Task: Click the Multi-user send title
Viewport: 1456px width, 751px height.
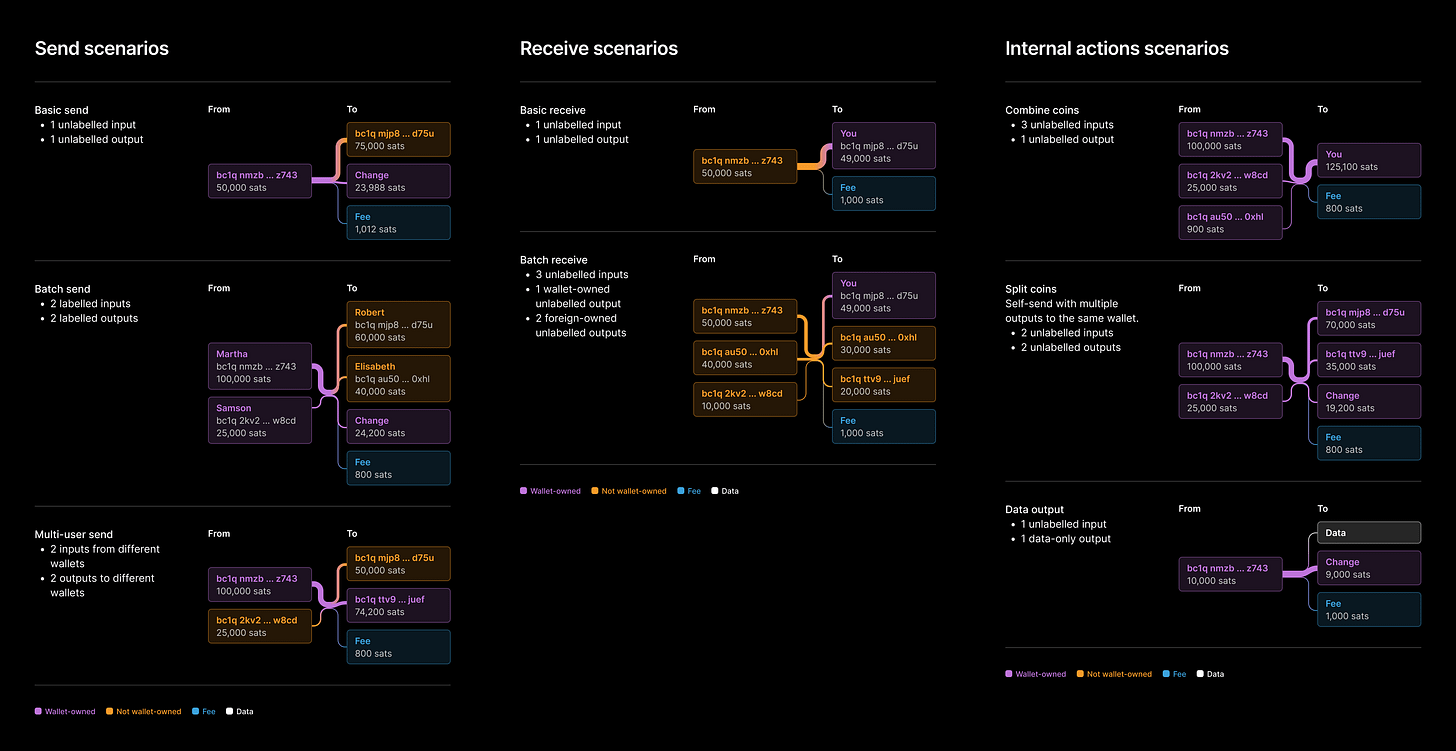Action: [74, 534]
